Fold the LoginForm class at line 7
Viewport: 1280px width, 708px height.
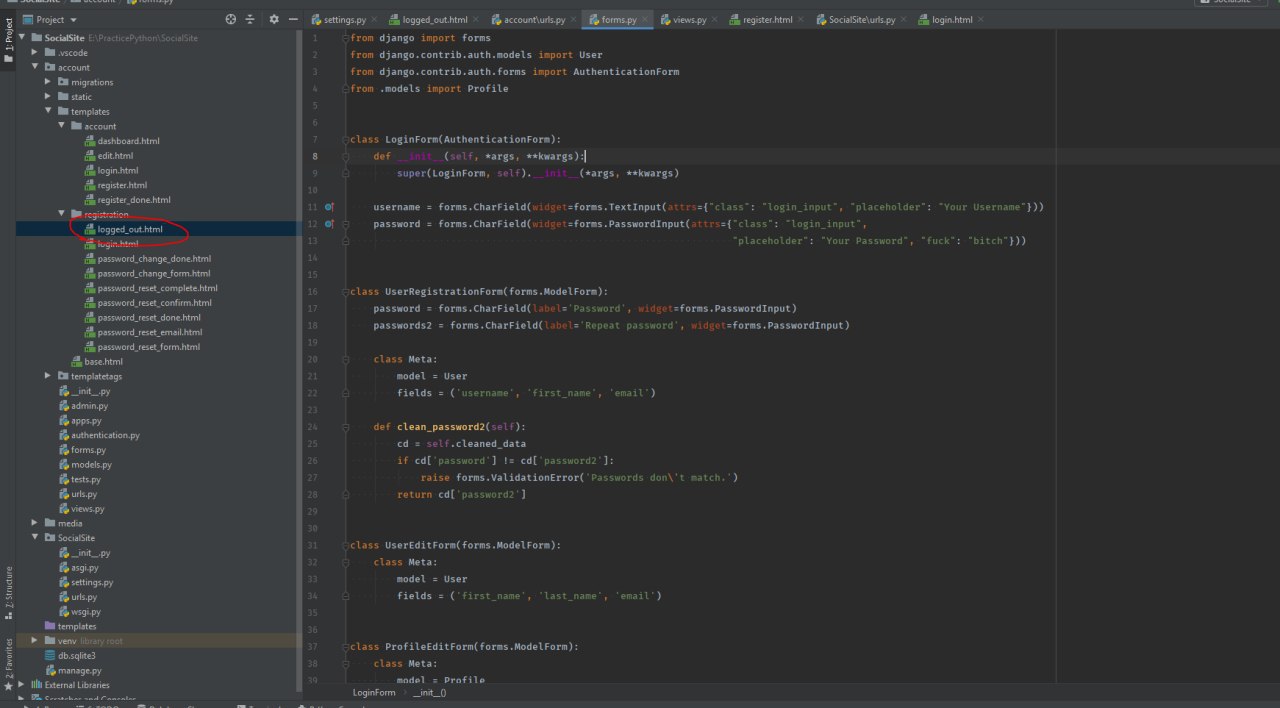pyautogui.click(x=346, y=139)
